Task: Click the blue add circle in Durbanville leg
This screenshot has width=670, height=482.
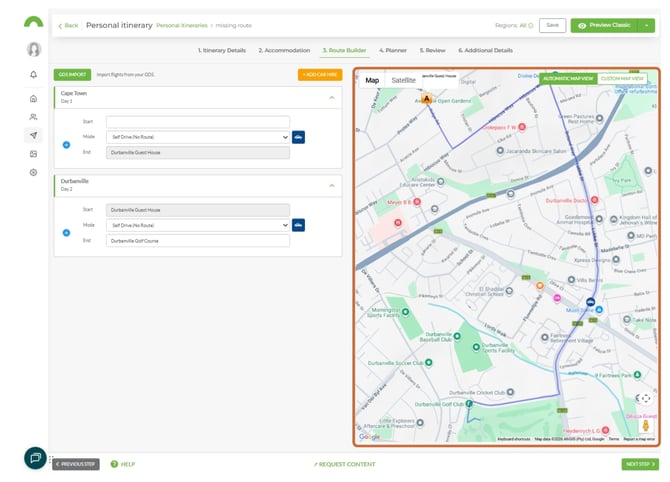Action: click(x=66, y=233)
